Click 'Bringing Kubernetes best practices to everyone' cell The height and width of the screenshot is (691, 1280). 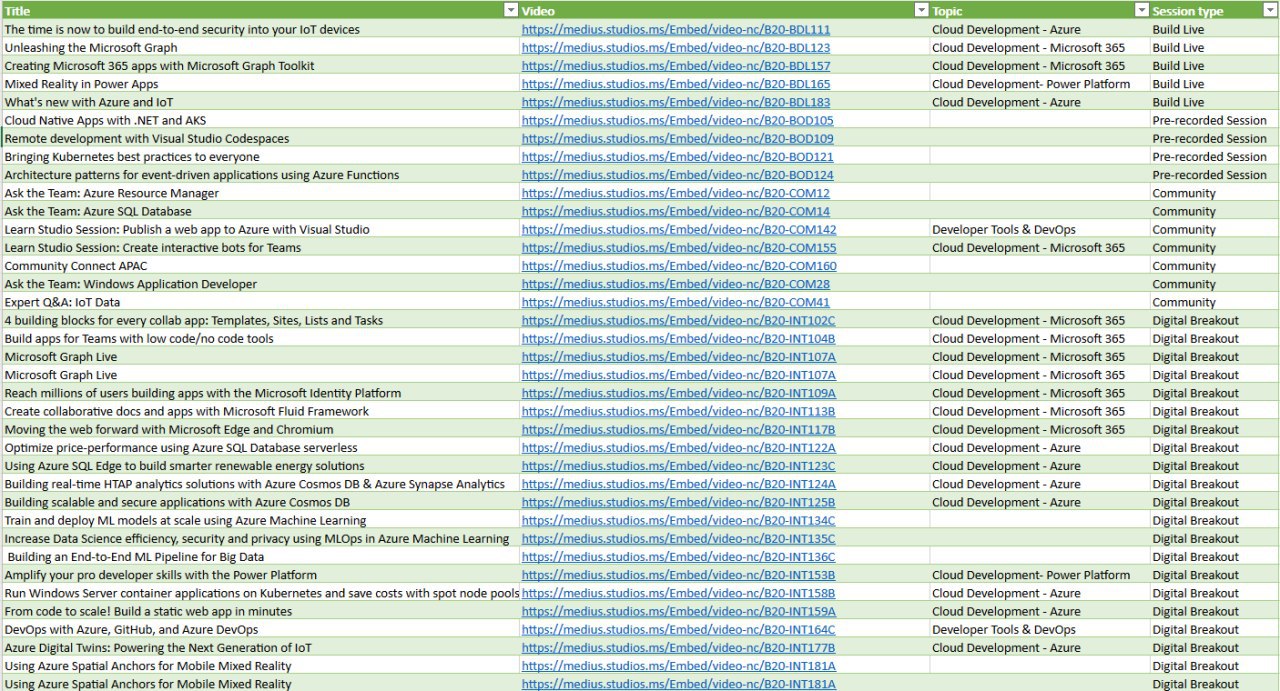click(260, 157)
